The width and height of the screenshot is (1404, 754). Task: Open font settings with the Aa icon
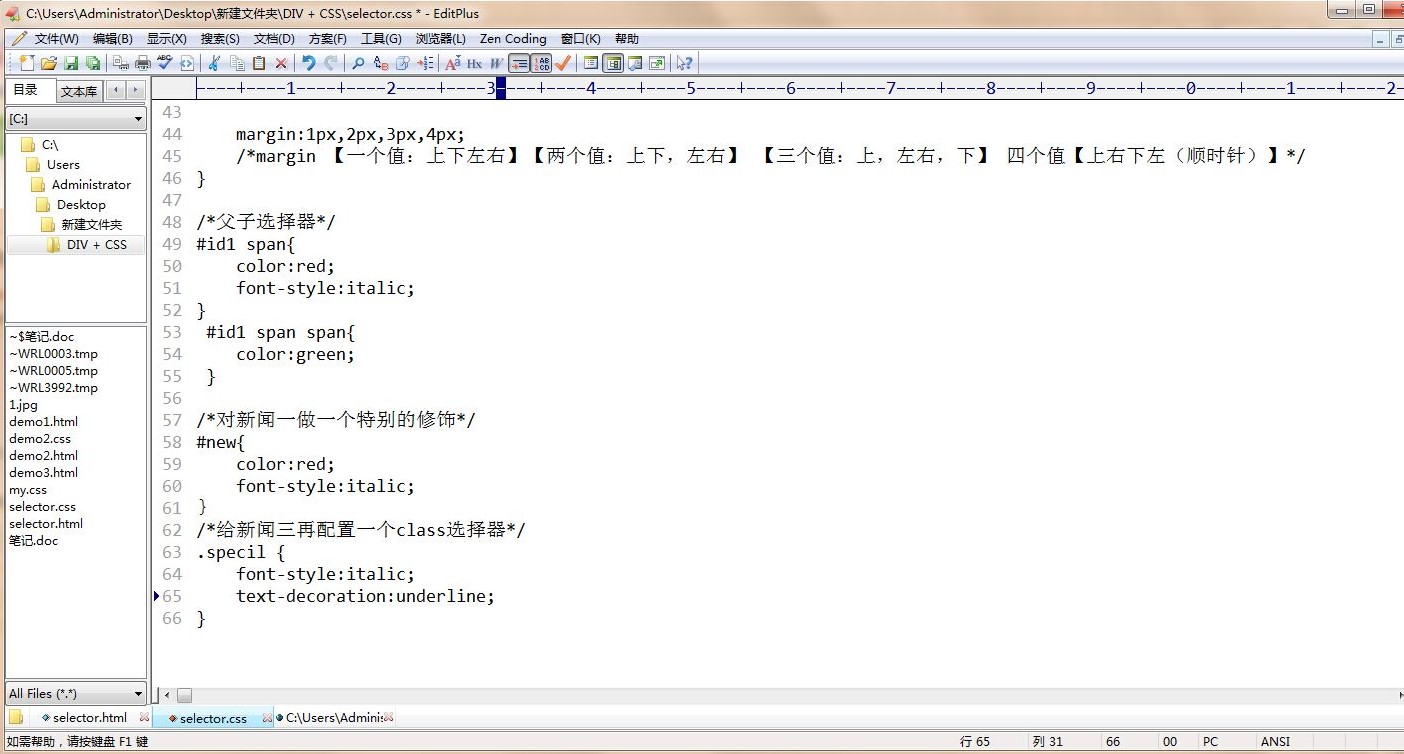pos(453,63)
